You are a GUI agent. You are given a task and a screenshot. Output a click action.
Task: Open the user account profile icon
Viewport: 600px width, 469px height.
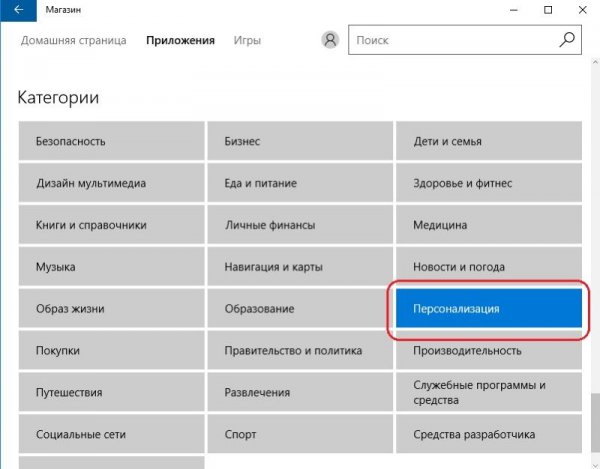coord(331,41)
